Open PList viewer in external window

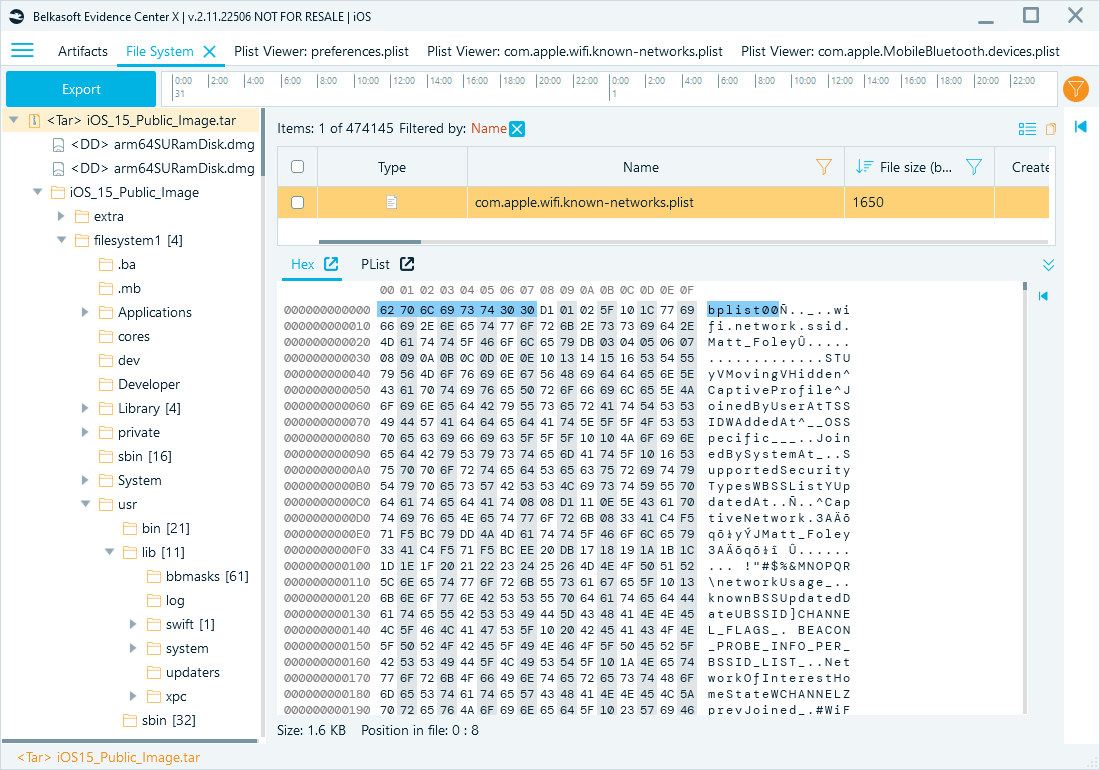point(407,264)
